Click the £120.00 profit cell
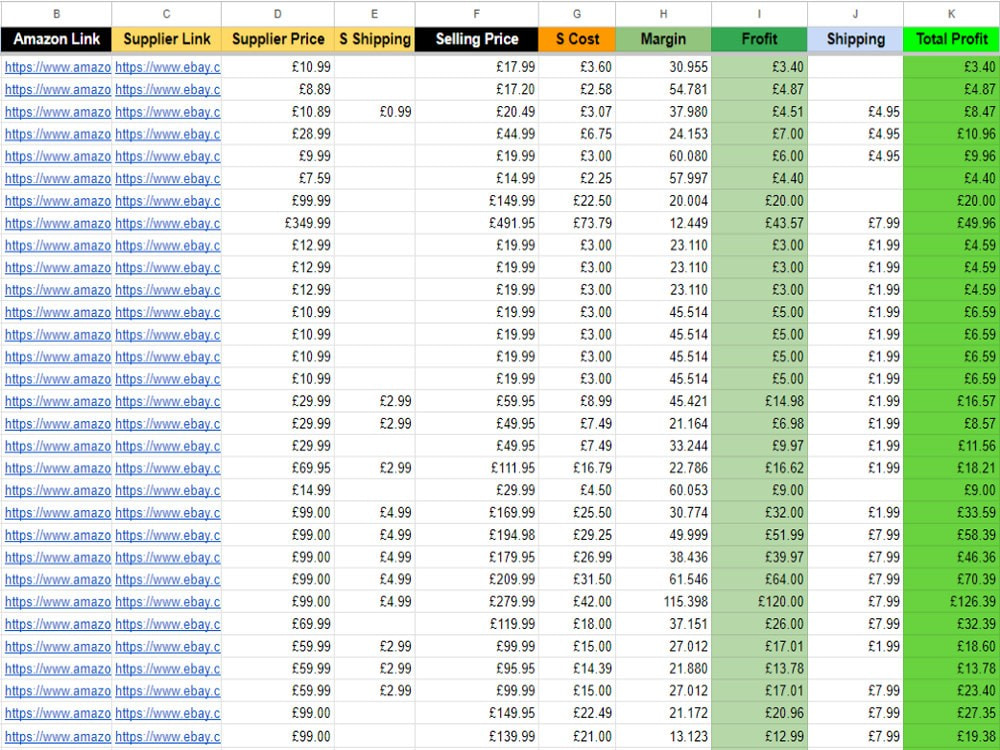 coord(759,602)
